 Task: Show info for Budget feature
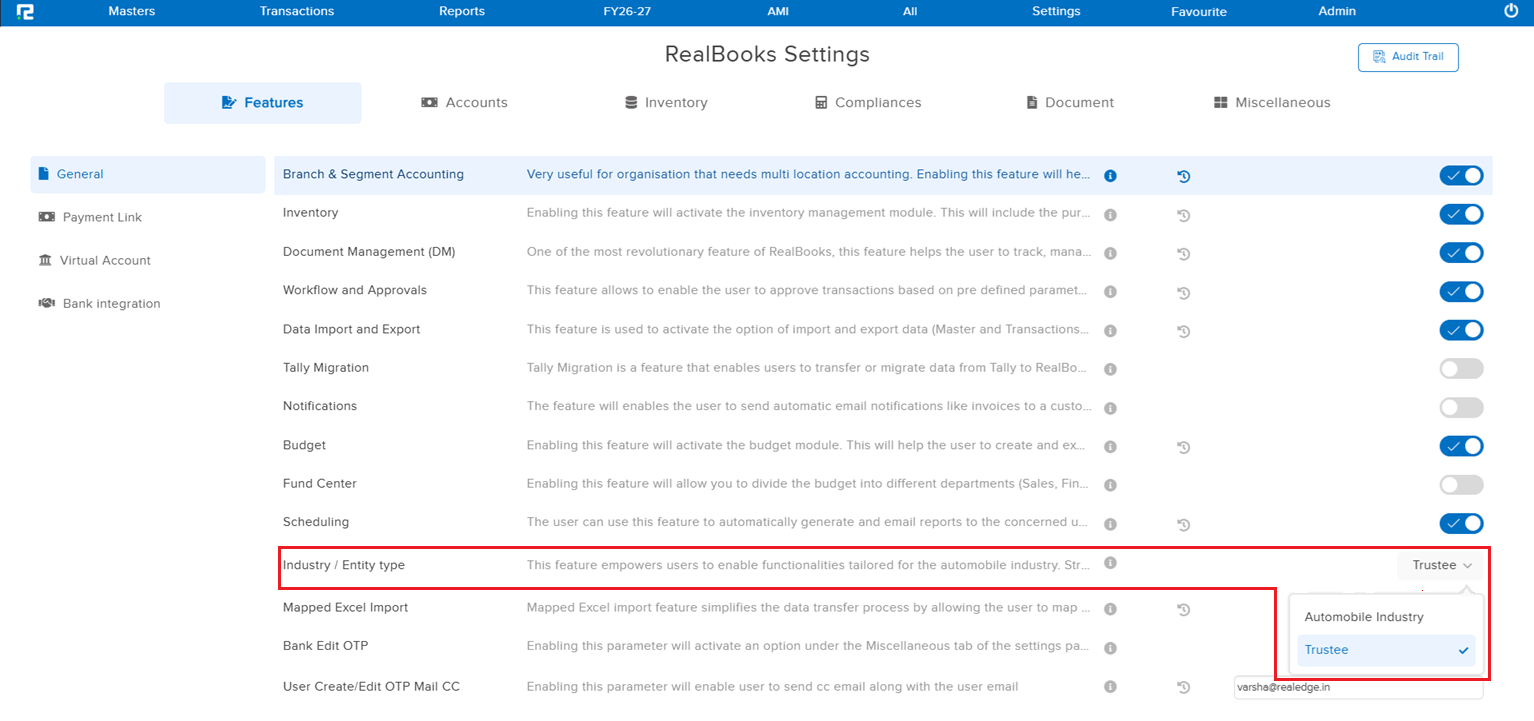click(1110, 447)
